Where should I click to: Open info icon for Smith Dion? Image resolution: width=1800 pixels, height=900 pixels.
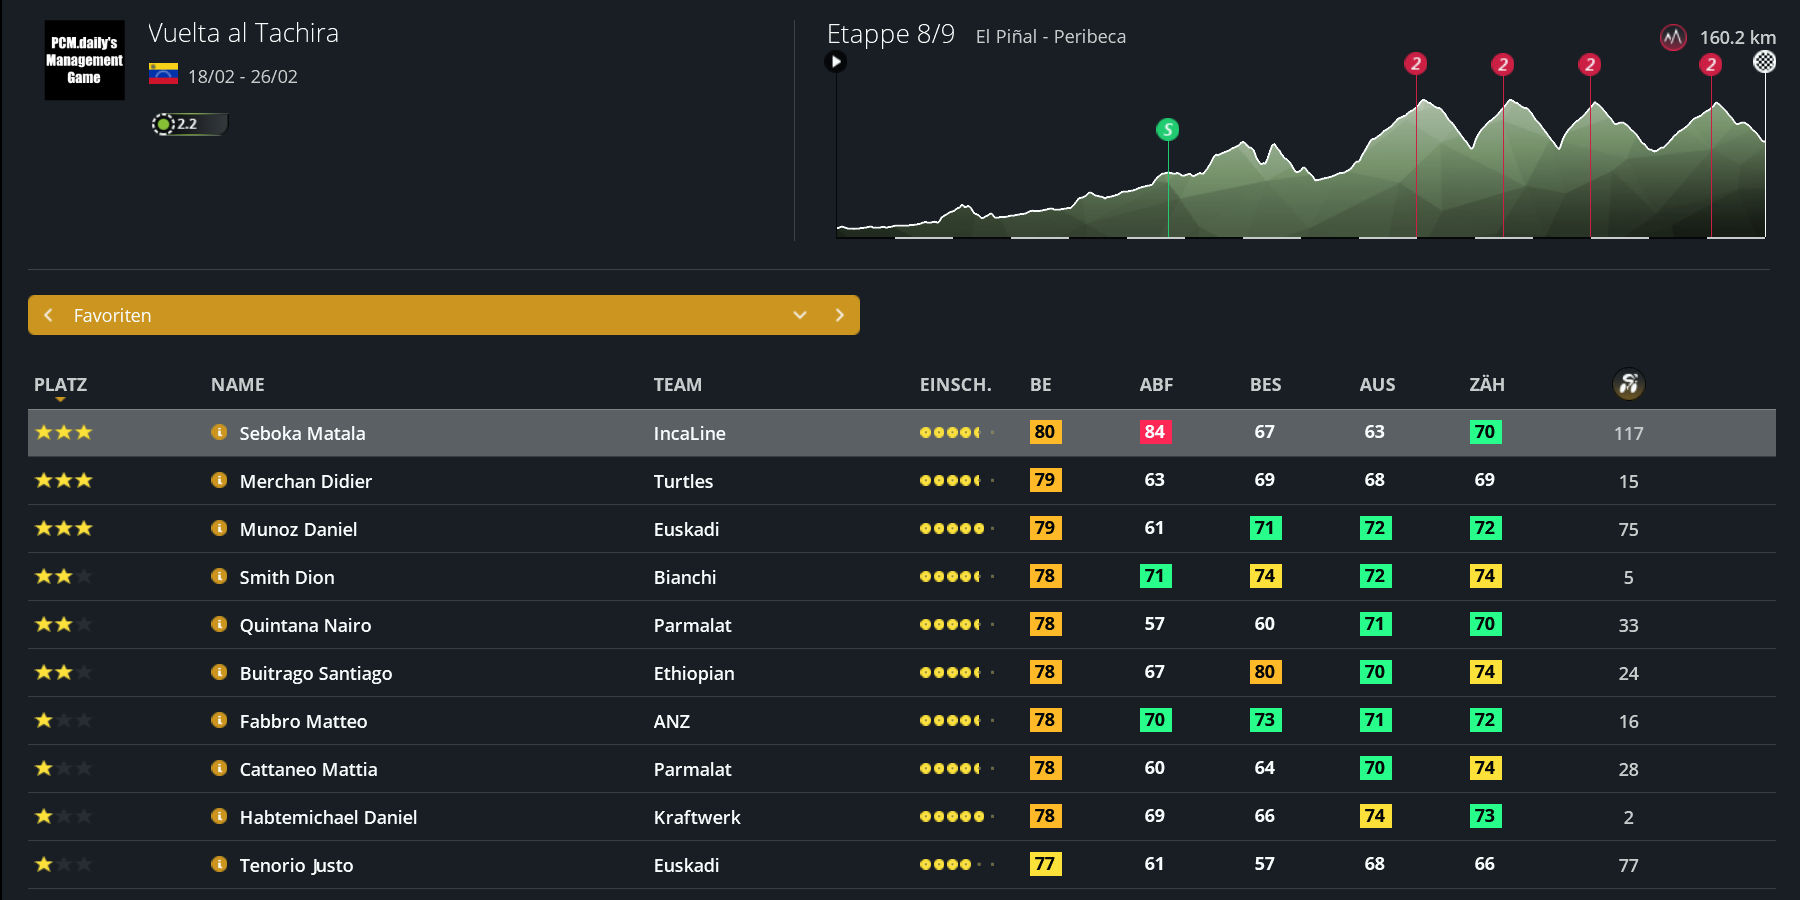pyautogui.click(x=219, y=576)
